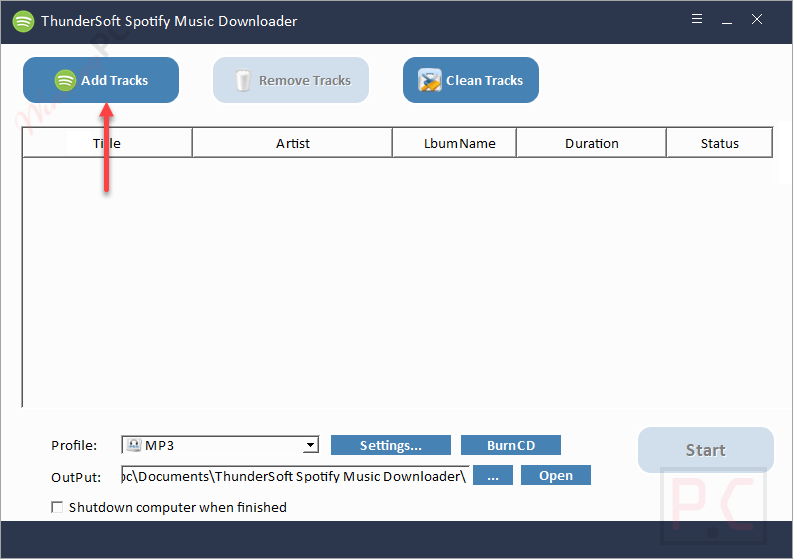The height and width of the screenshot is (559, 793).
Task: Enable Shutdown computer when finished checkbox
Action: tap(57, 507)
